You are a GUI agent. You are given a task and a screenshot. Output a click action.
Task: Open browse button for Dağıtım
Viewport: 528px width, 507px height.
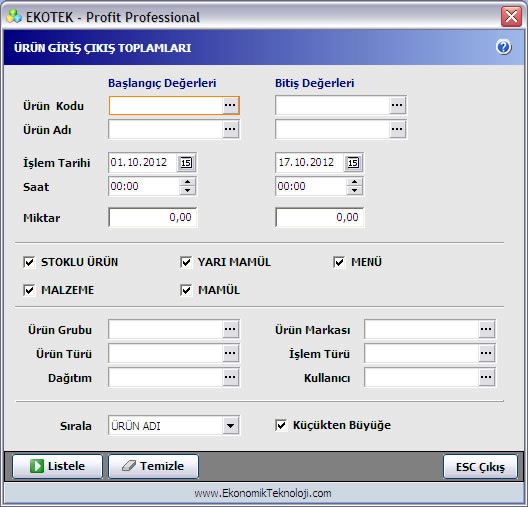click(230, 377)
